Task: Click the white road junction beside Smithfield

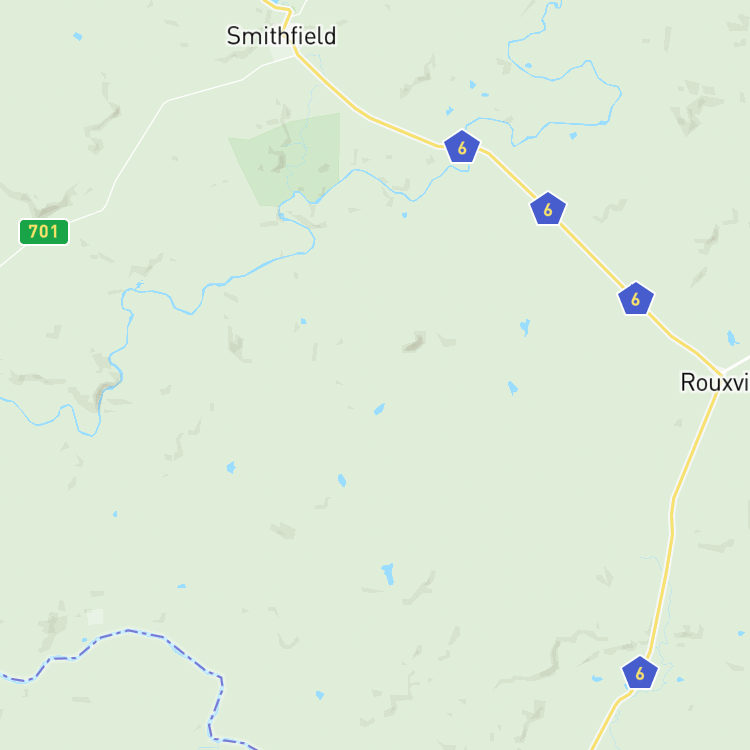Action: 296,55
